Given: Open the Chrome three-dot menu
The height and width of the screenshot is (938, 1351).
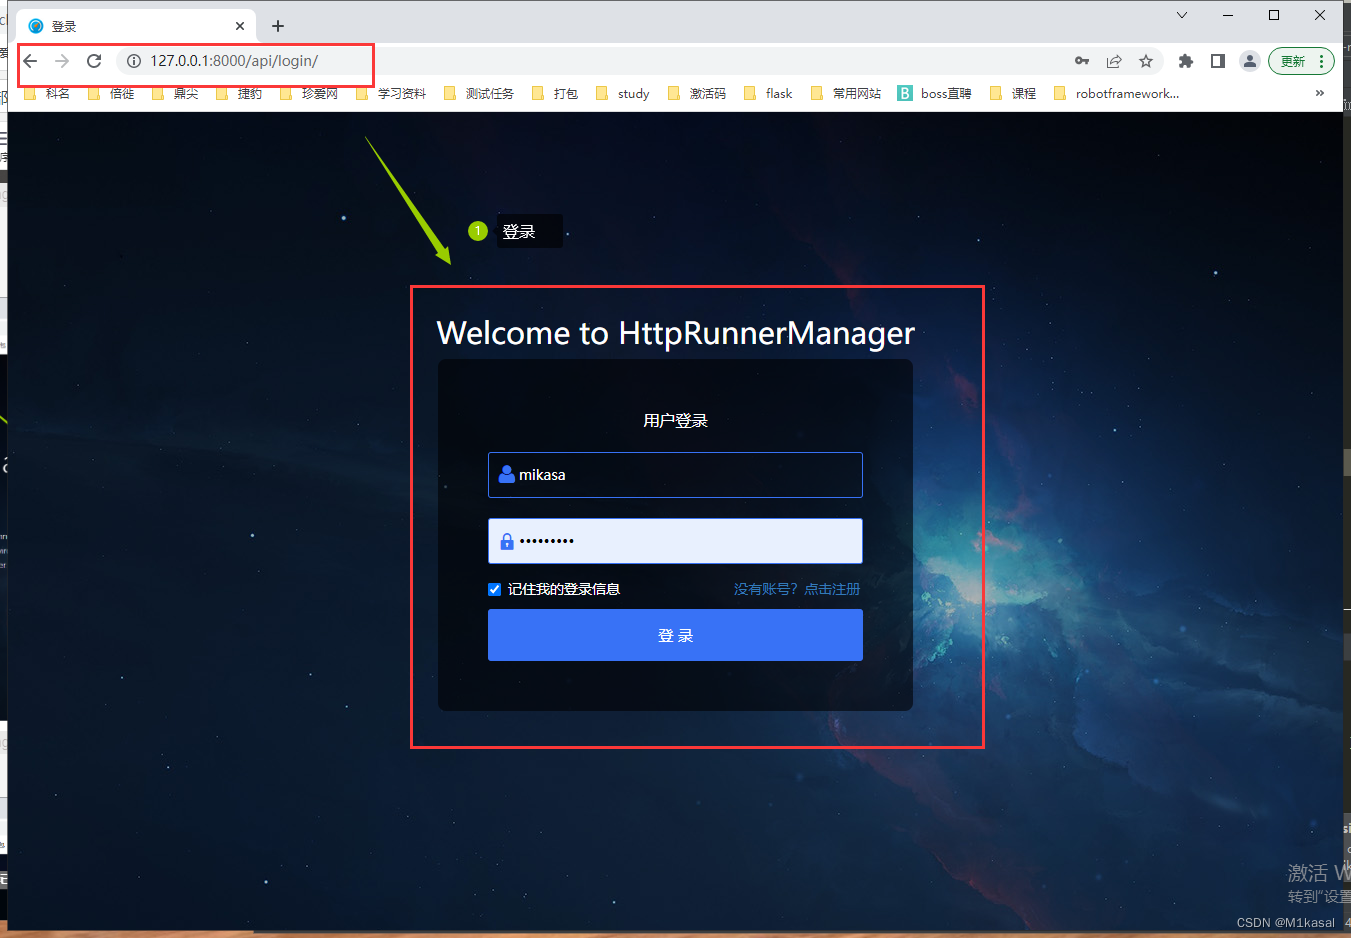Looking at the screenshot, I should point(1322,61).
